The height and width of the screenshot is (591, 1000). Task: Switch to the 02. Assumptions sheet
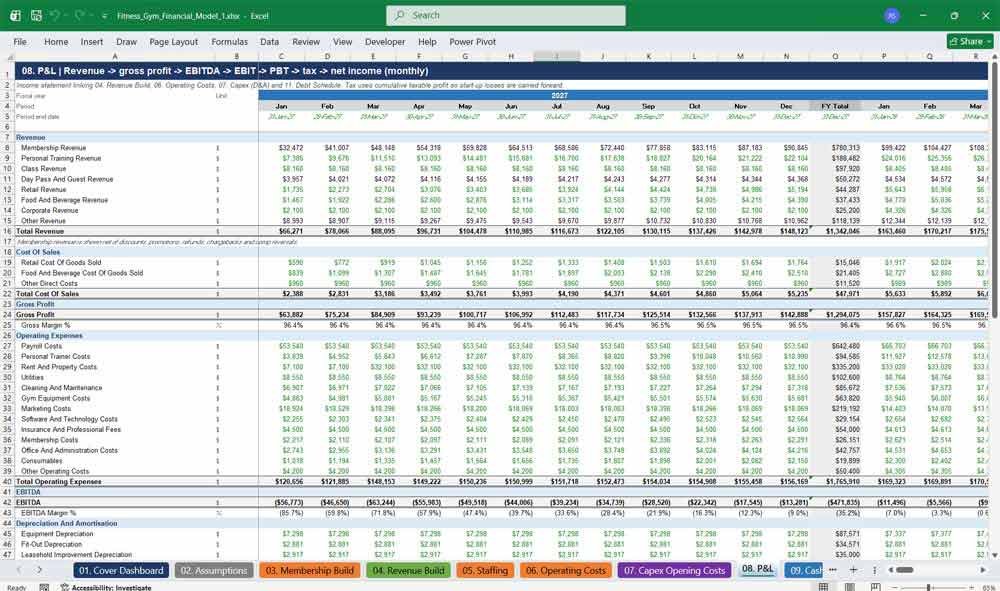pos(214,571)
